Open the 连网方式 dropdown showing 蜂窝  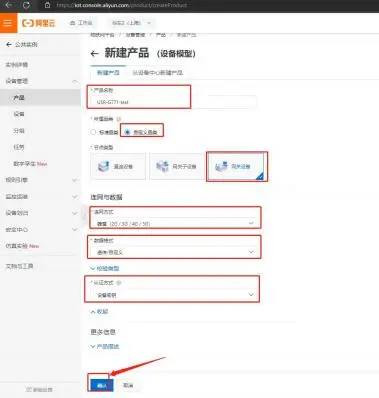coord(175,223)
